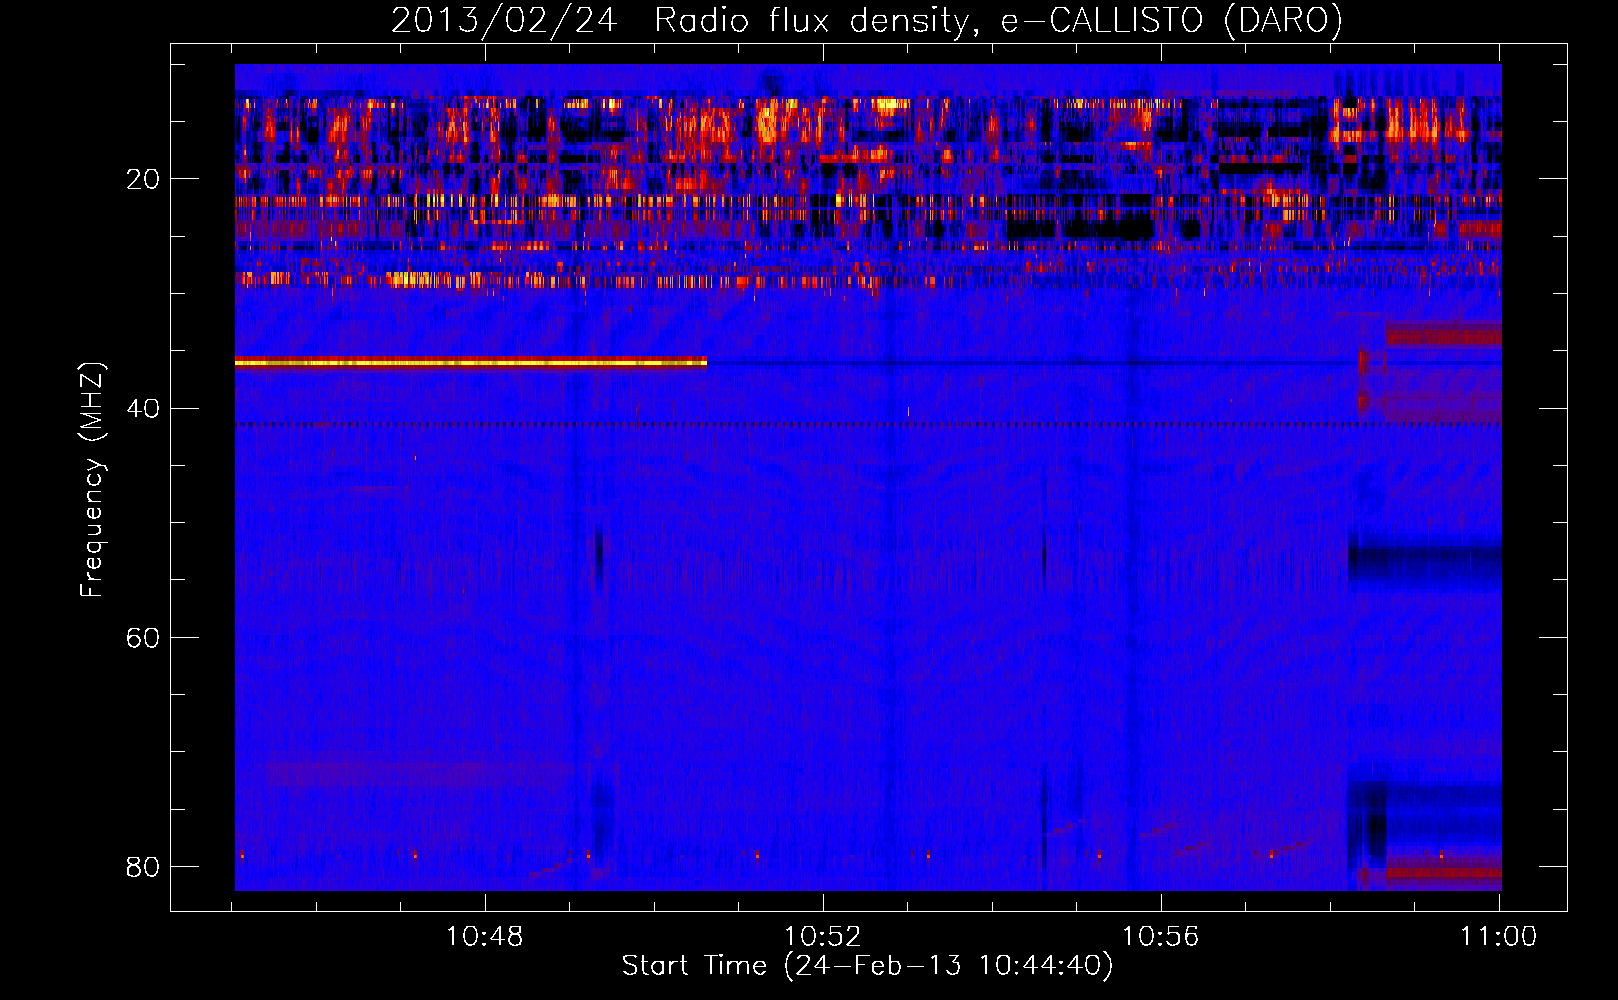This screenshot has width=1618, height=1000.
Task: Select the 'Frequency (MHZ)' y-axis label
Action: (92, 480)
